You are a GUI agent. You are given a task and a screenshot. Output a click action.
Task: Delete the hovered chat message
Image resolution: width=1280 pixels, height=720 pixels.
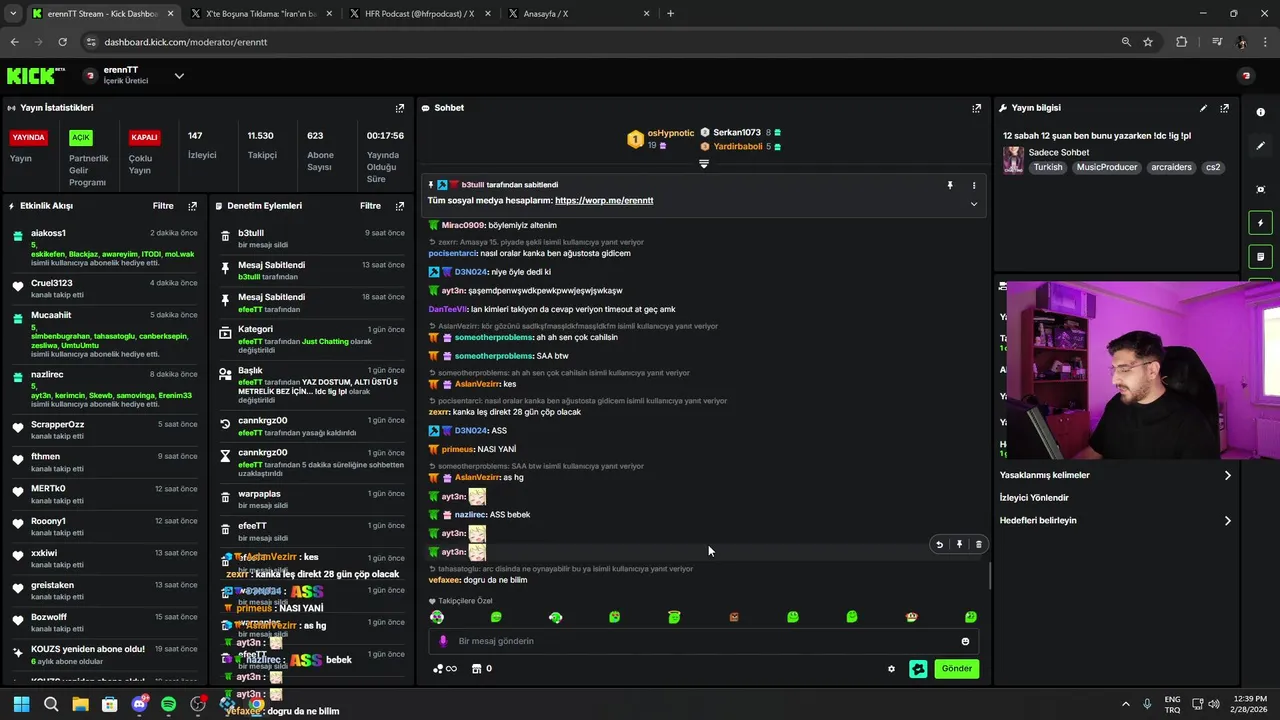click(978, 545)
